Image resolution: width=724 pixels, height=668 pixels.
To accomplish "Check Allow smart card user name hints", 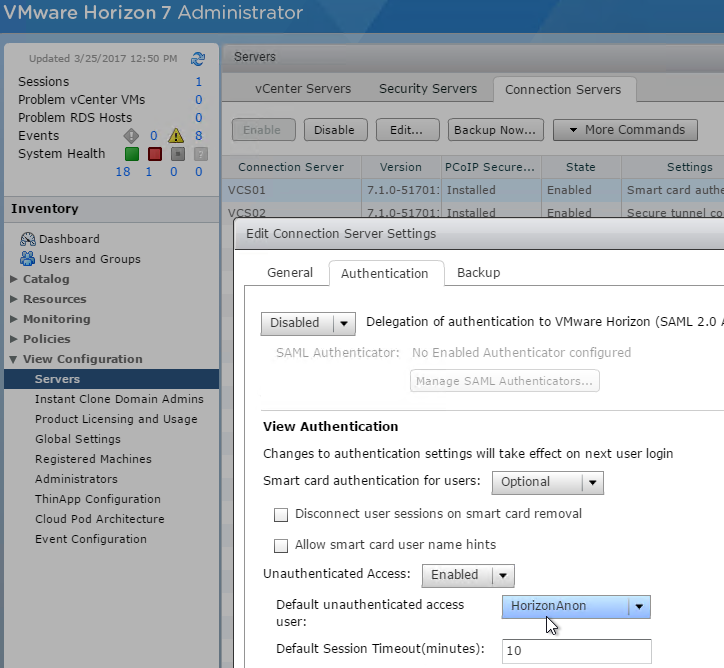I will pos(281,546).
